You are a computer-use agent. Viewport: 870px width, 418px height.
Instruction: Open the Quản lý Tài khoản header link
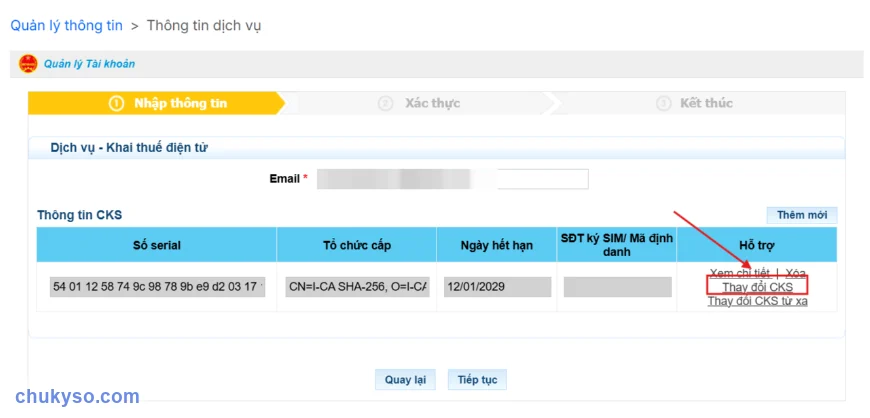point(89,64)
